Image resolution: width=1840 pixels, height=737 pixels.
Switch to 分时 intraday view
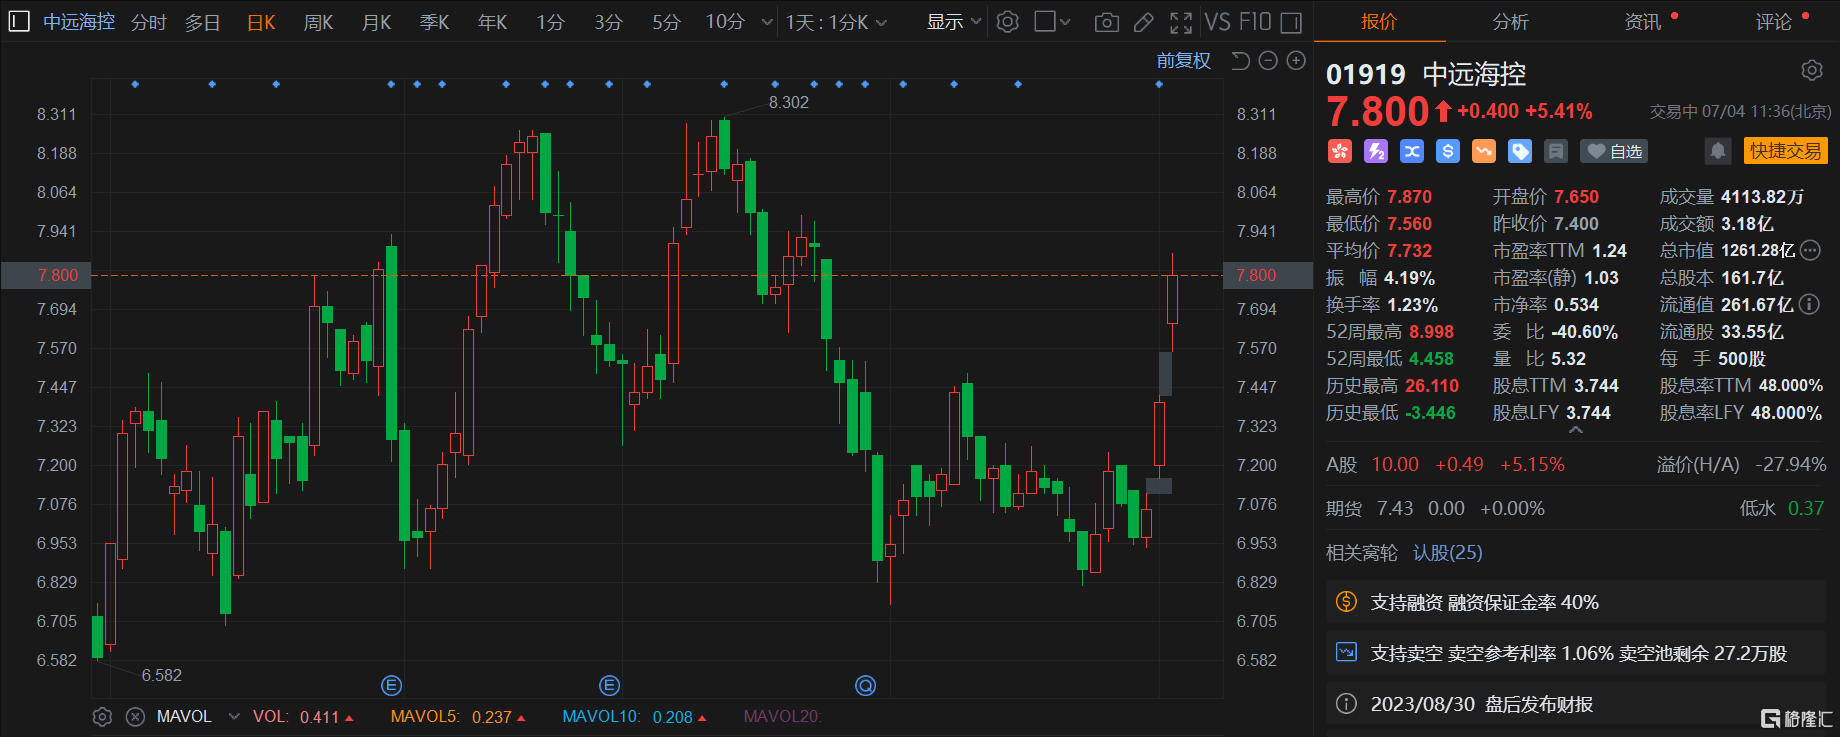click(149, 22)
